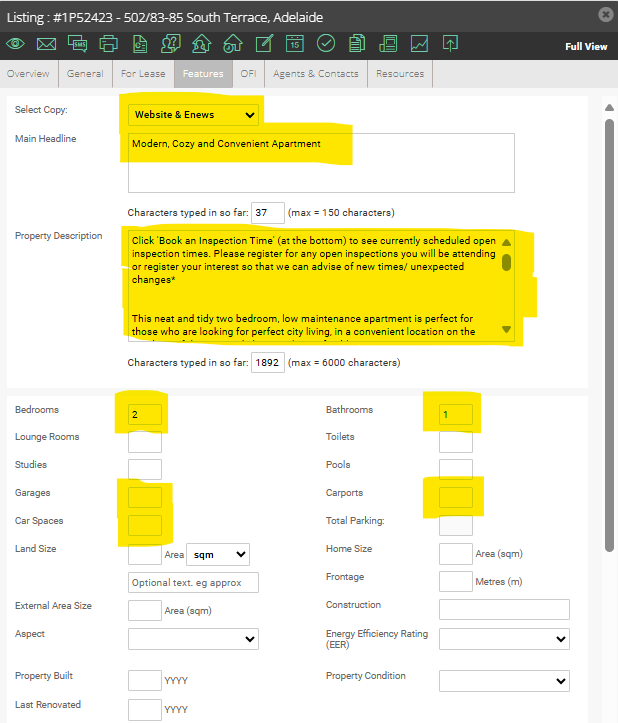Screen dimensions: 618x723
Task: Open the Property Condition dropdown
Action: 504,680
